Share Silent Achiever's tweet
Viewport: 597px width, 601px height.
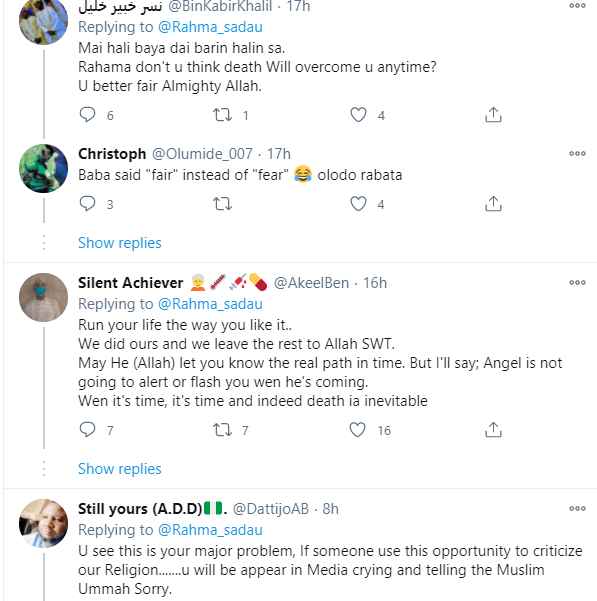click(493, 430)
